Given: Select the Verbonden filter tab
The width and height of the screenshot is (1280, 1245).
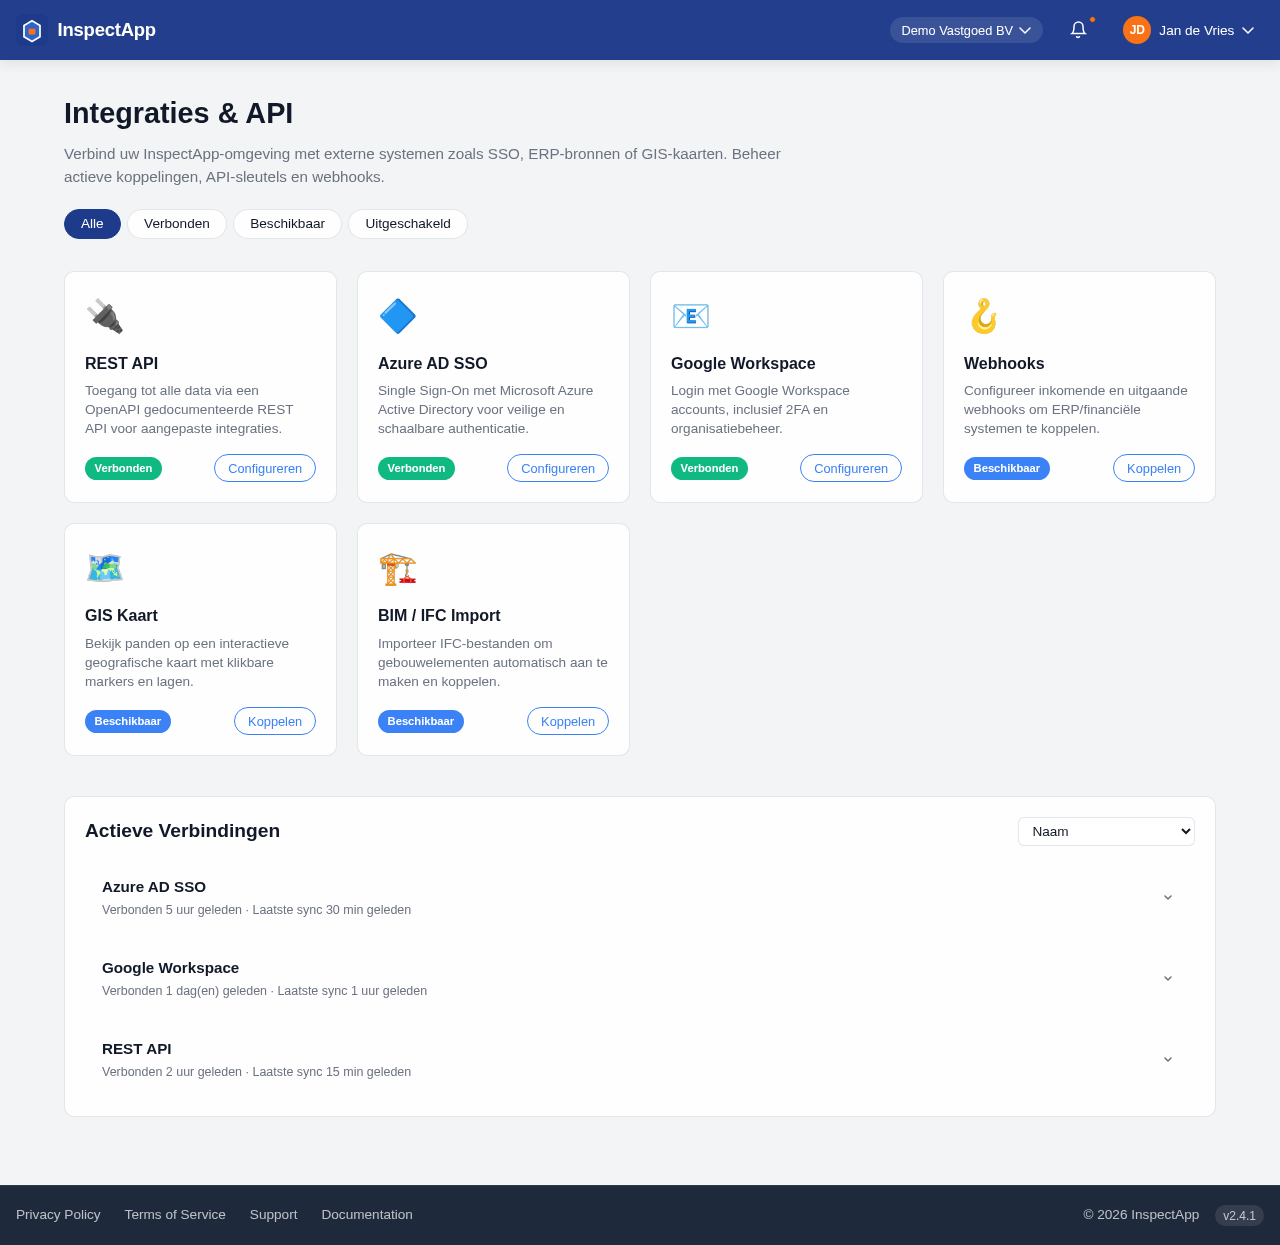Looking at the screenshot, I should [x=177, y=224].
